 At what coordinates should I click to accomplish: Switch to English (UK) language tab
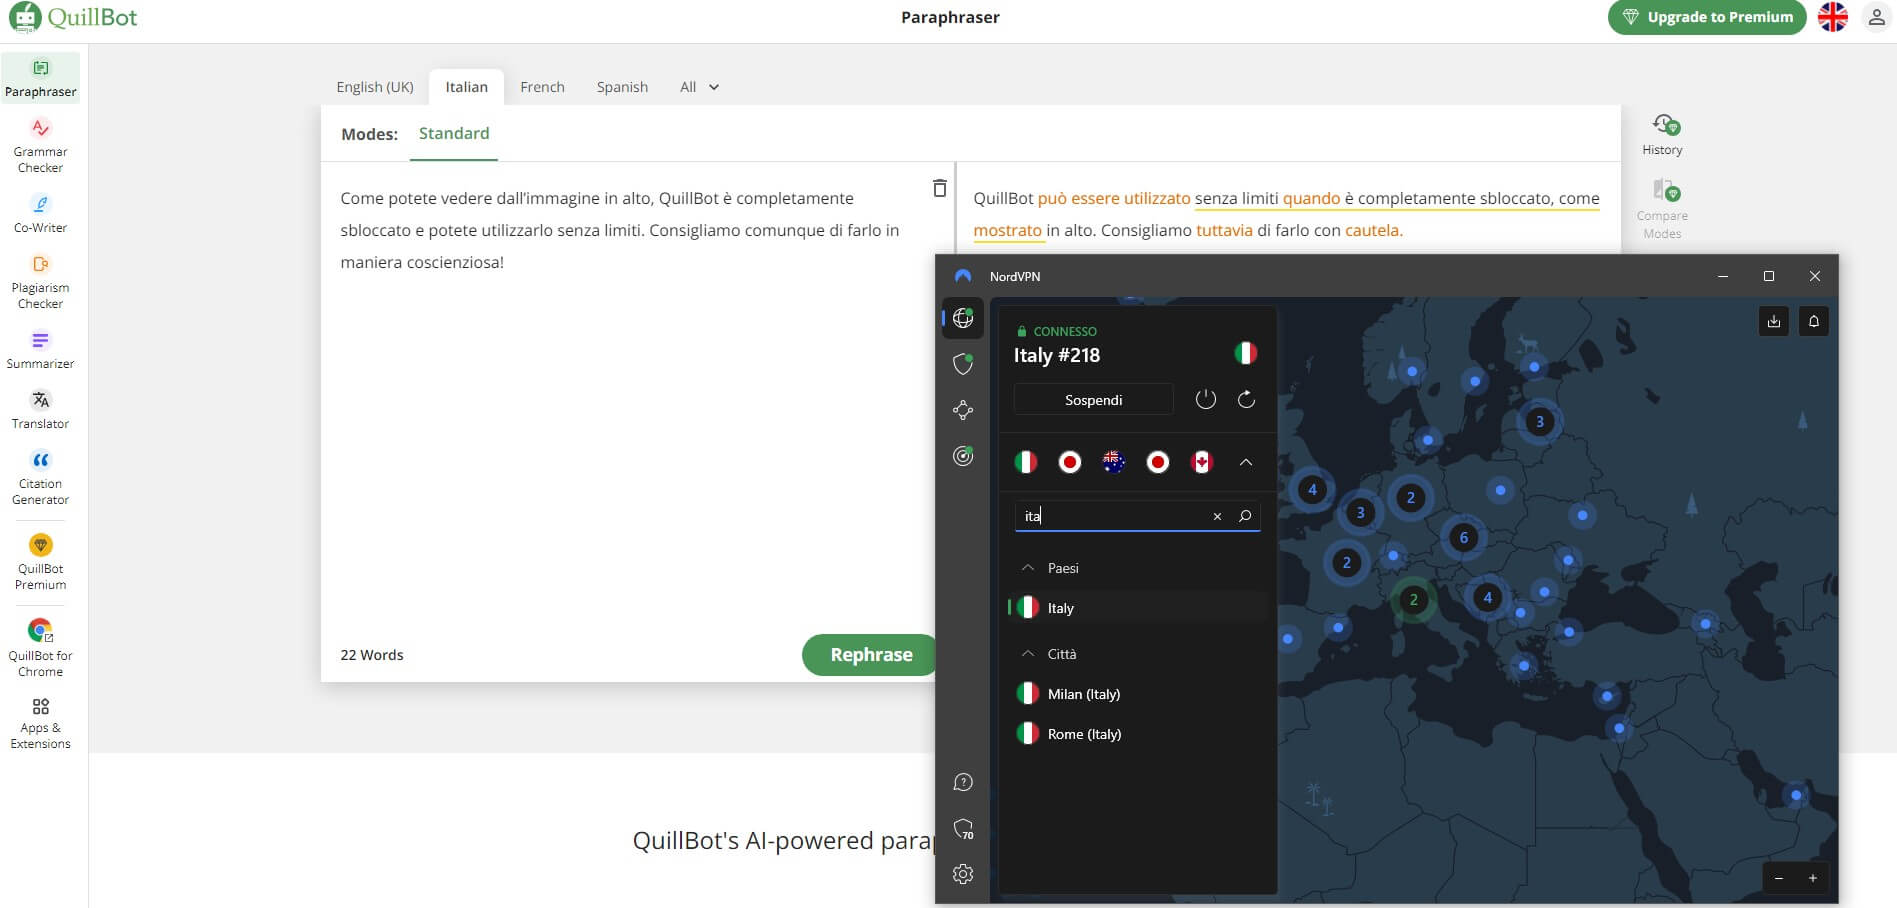[x=375, y=87]
